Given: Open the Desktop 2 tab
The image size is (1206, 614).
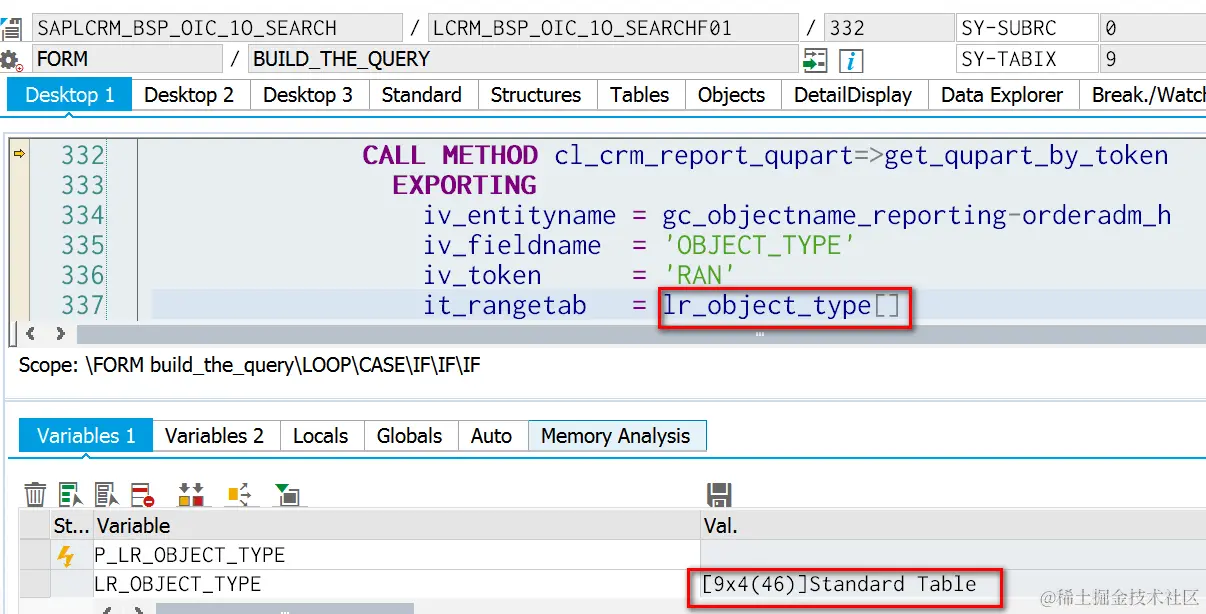Looking at the screenshot, I should [189, 95].
